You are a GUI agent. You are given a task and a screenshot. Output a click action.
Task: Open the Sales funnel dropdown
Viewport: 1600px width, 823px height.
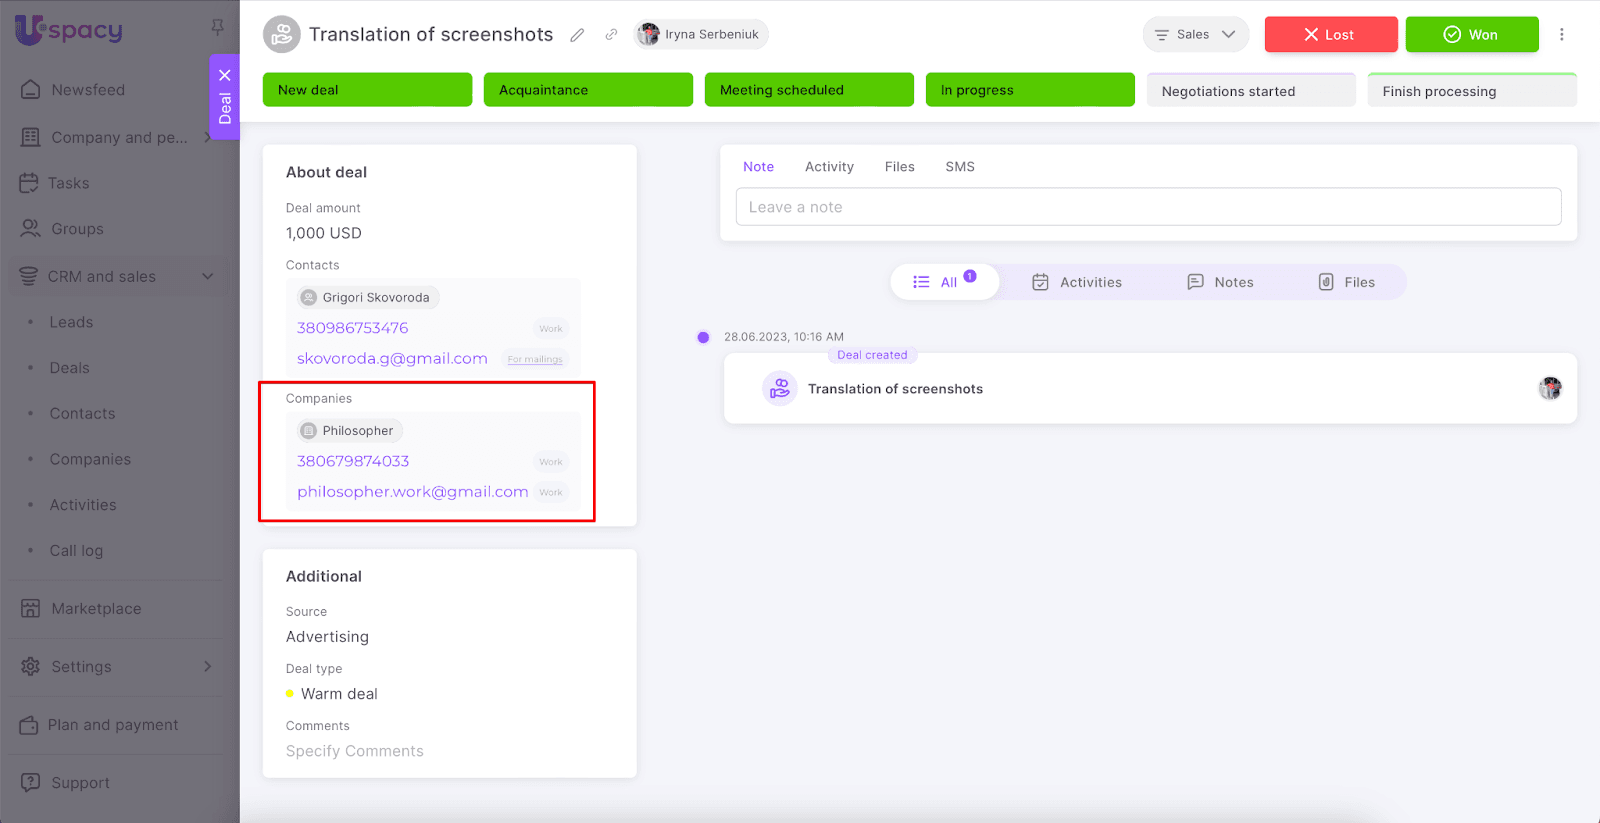click(x=1195, y=35)
